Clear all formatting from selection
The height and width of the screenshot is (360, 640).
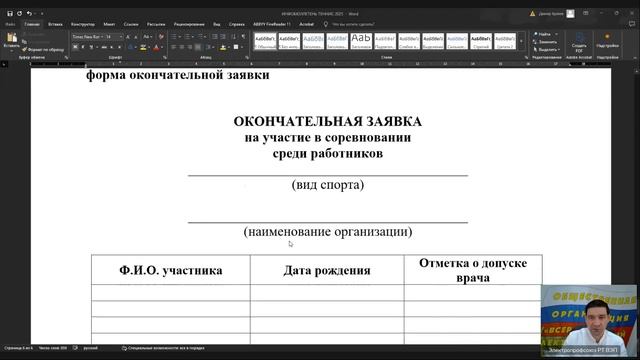tap(161, 37)
